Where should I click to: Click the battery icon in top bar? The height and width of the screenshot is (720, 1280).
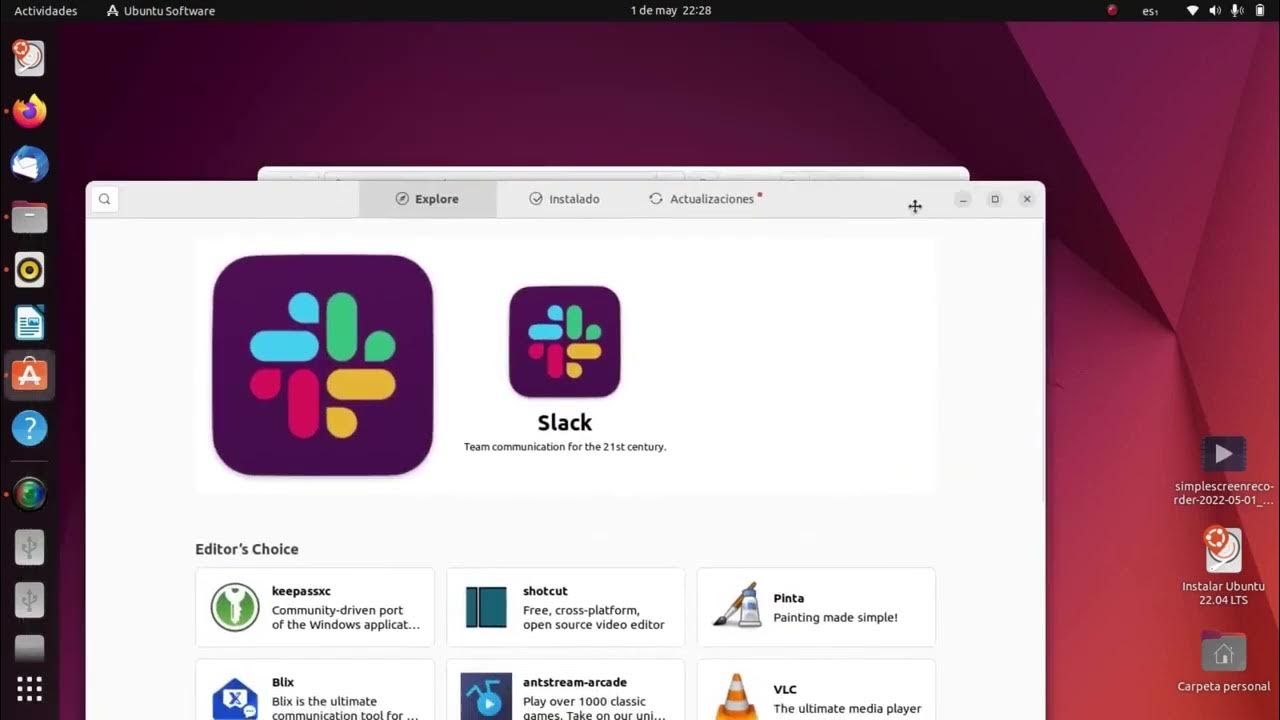coord(1259,11)
